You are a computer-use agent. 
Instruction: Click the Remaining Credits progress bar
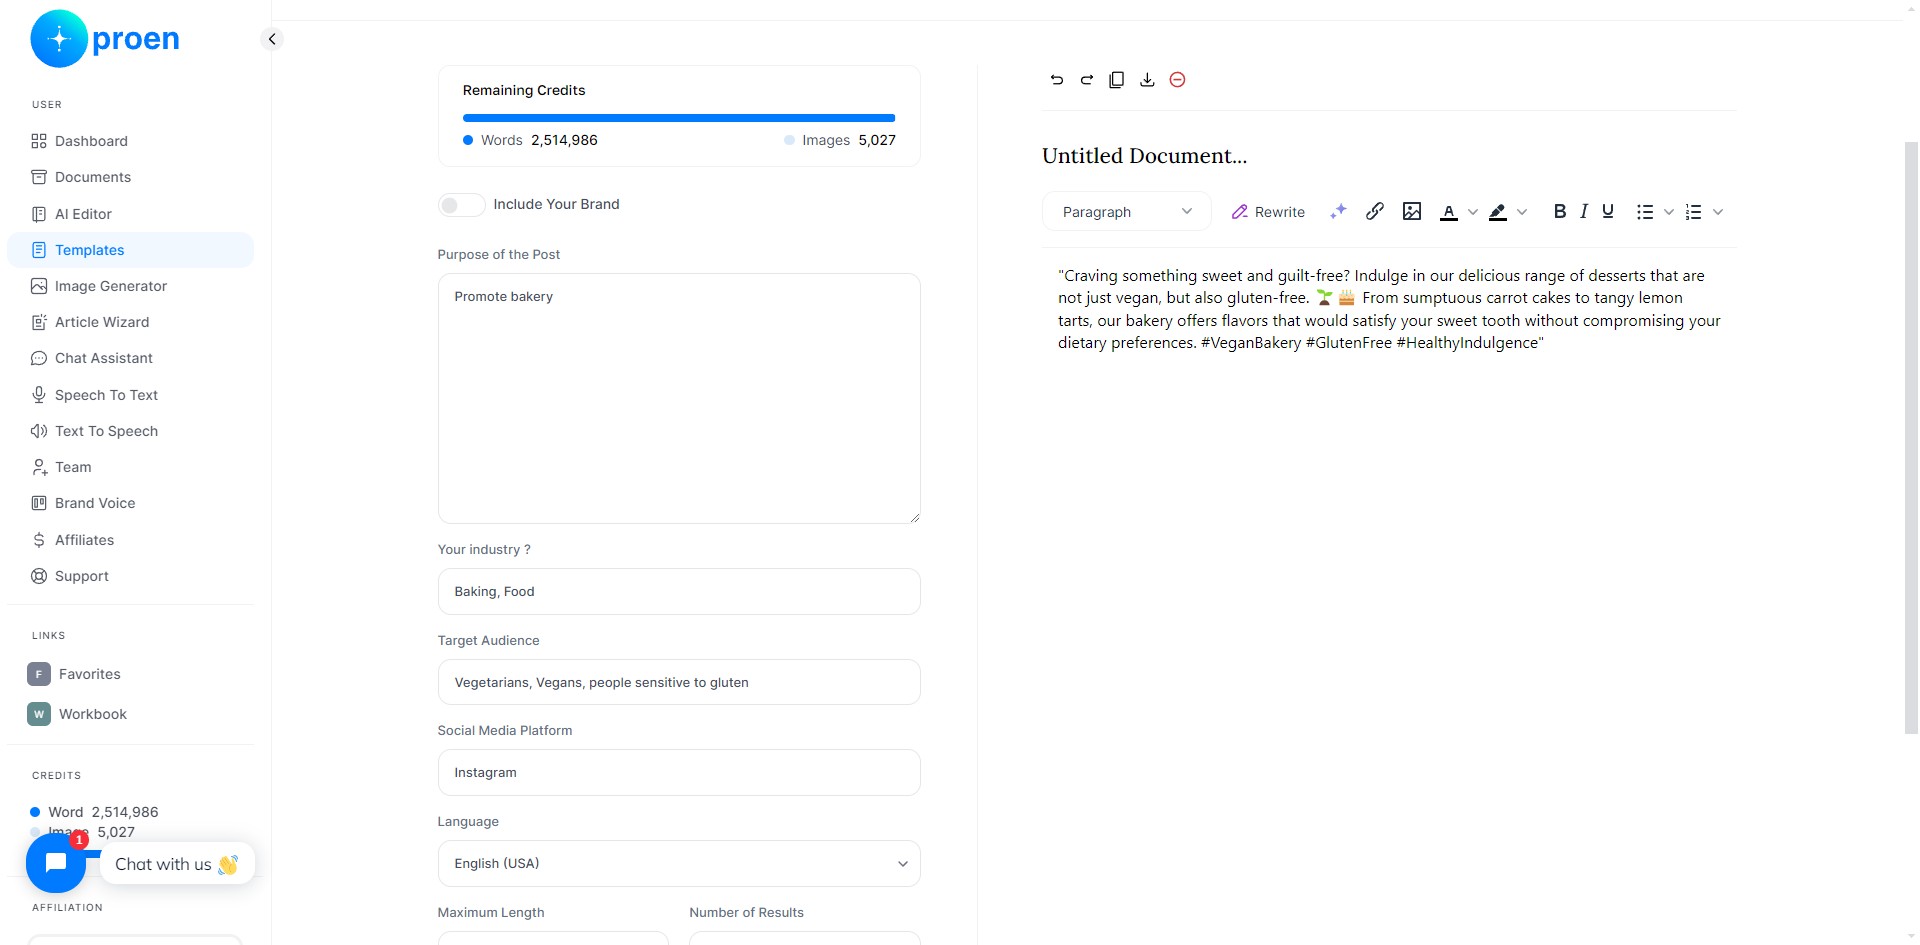679,118
